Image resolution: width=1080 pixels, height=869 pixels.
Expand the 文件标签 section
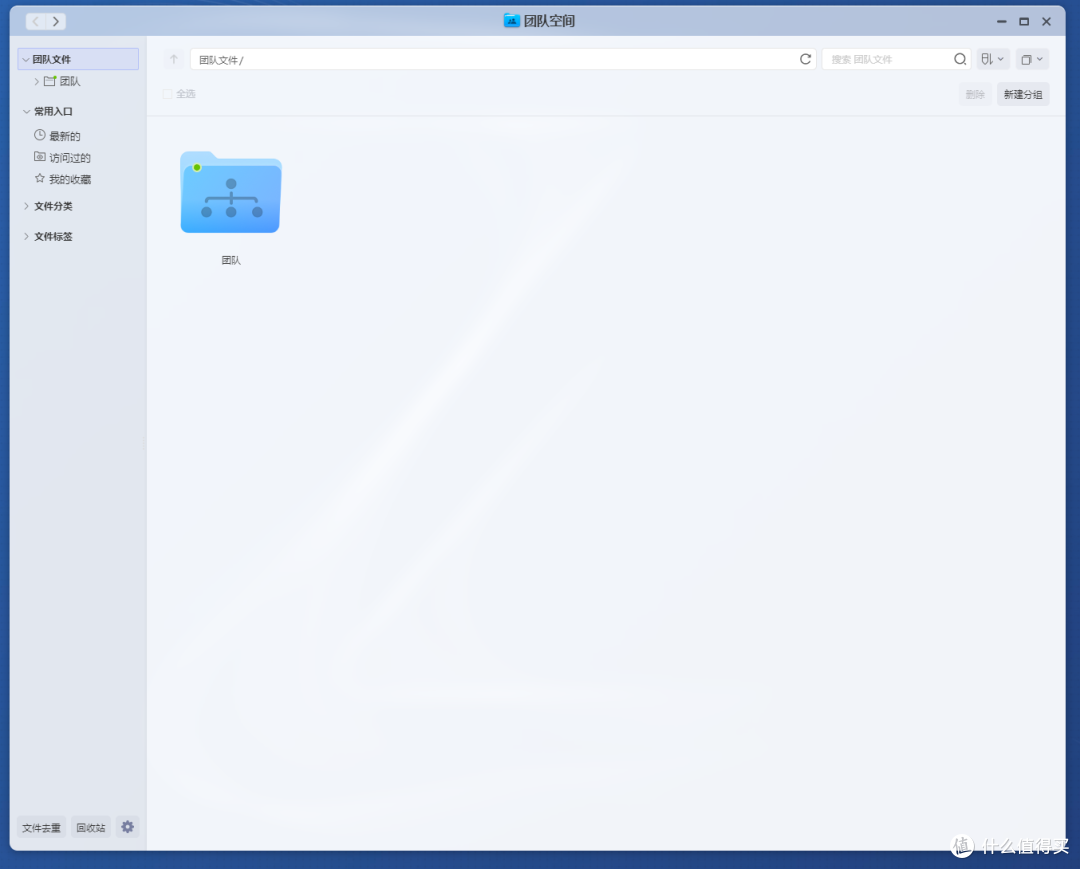pyautogui.click(x=26, y=236)
